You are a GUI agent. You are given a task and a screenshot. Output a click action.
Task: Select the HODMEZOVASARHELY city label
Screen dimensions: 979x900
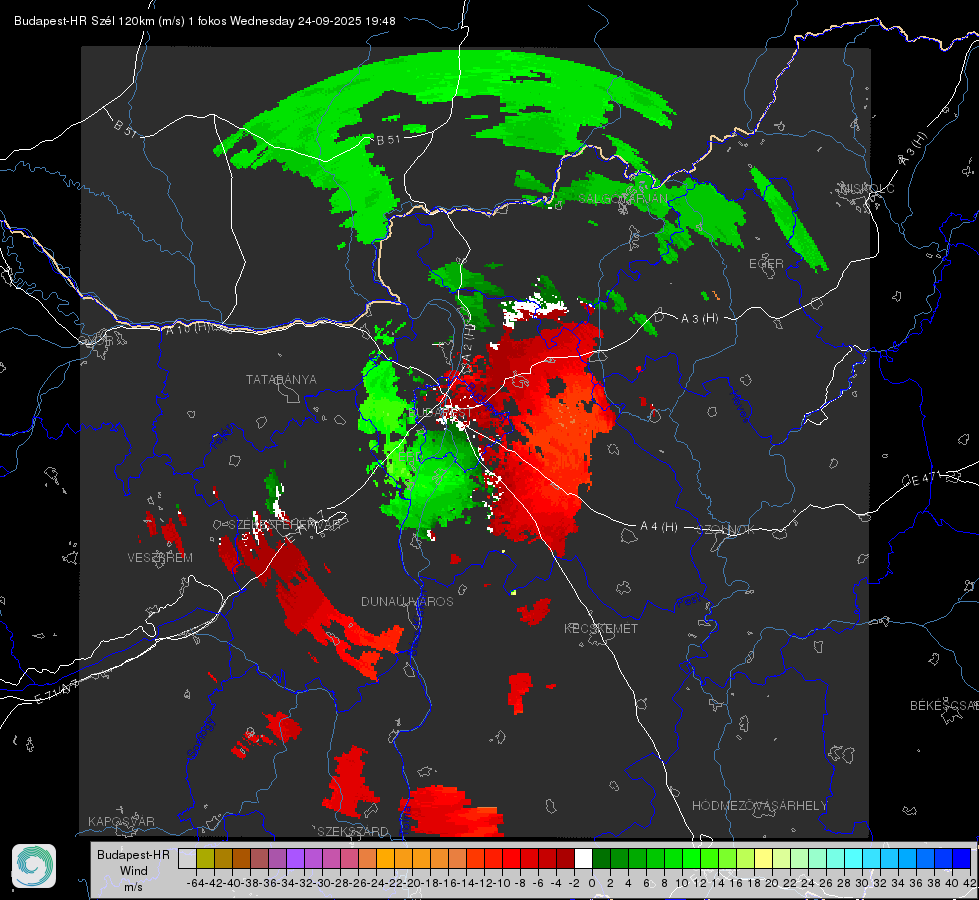[x=760, y=806]
